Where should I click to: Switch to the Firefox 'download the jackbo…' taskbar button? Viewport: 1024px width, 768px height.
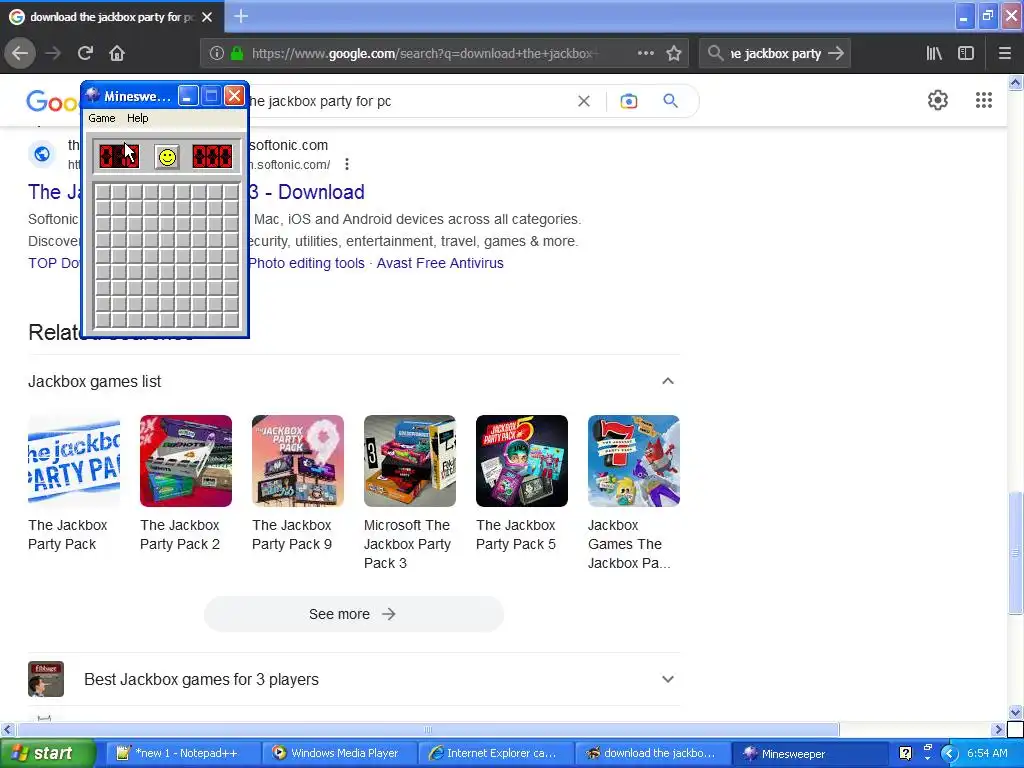652,754
